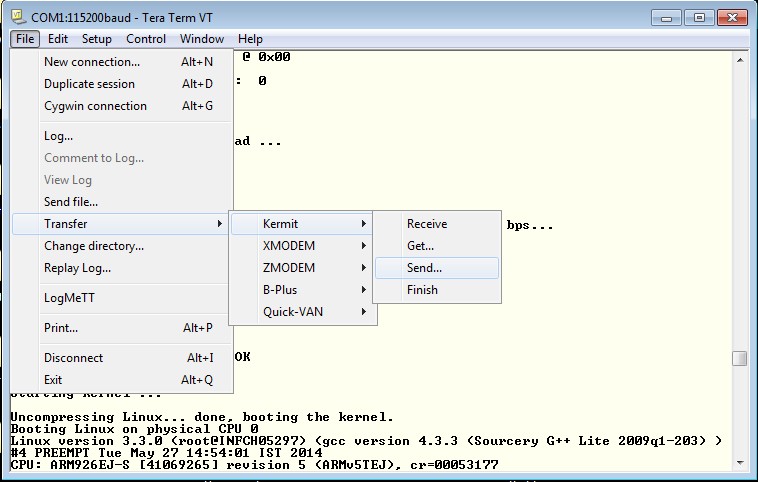Choose Kermit Receive option
The width and height of the screenshot is (758, 482).
coord(437,224)
